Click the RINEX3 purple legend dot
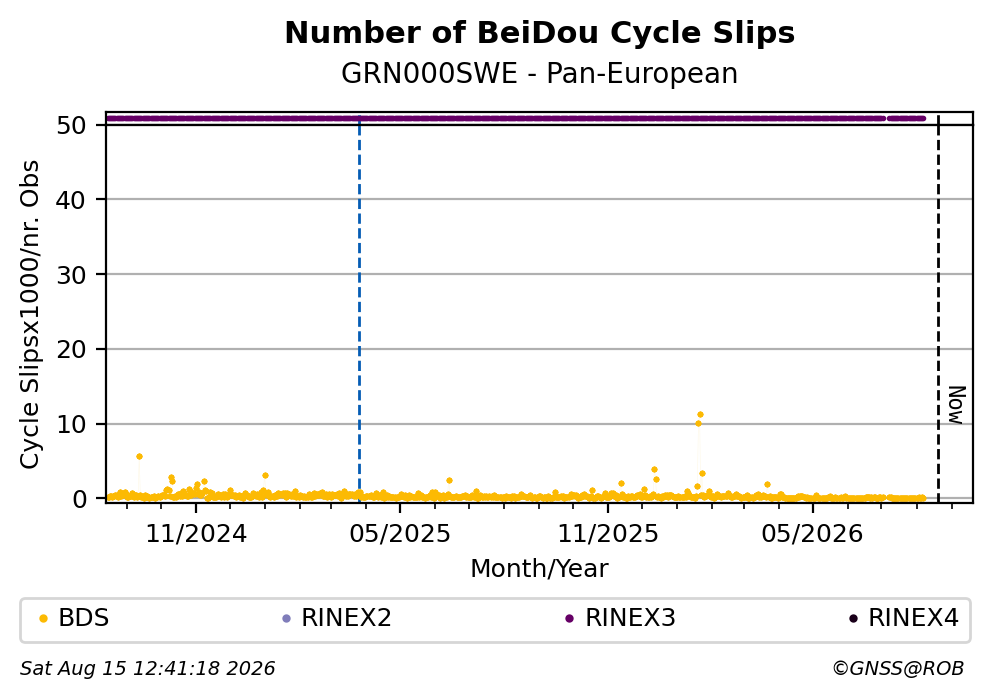The image size is (992, 699). tap(569, 619)
